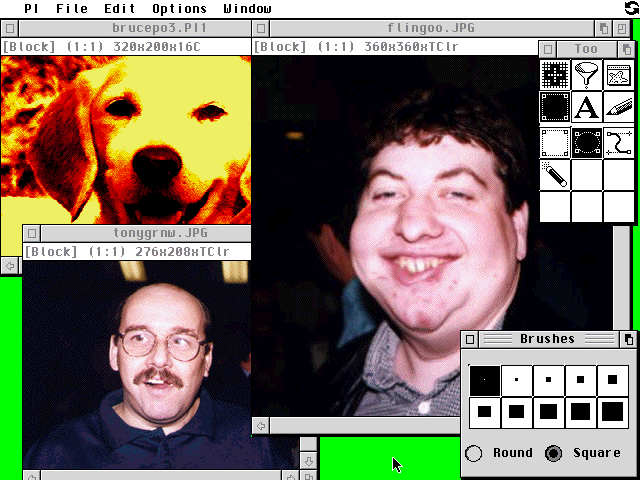640x480 pixels.
Task: Pick the rectangular block selection tool
Action: (555, 141)
